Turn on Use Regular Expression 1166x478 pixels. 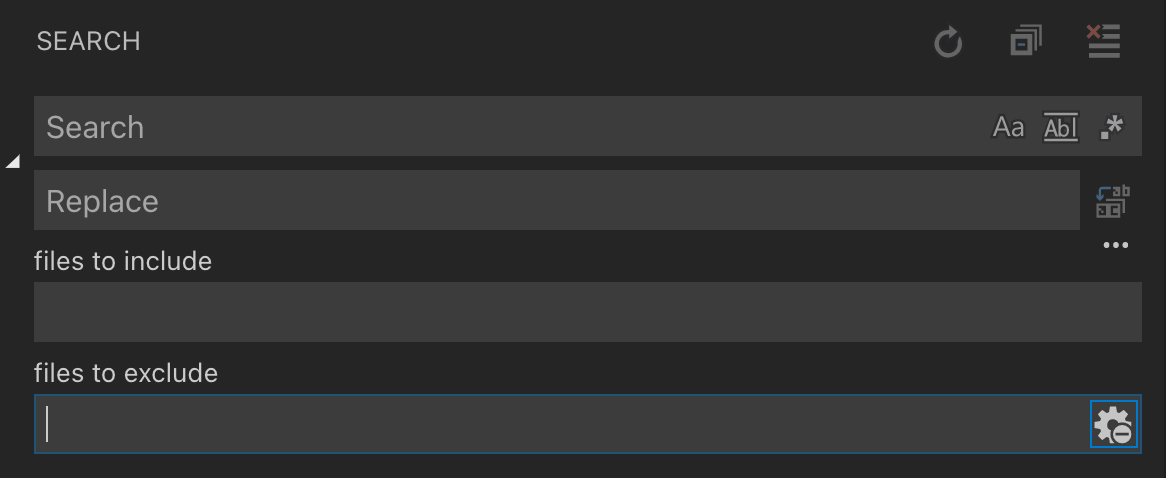point(1111,127)
